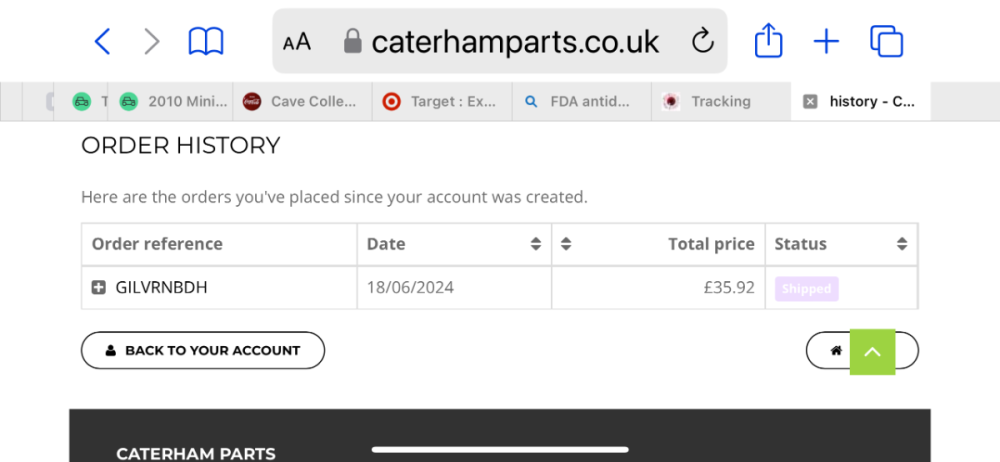Tap the AA reader settings button

click(x=297, y=42)
